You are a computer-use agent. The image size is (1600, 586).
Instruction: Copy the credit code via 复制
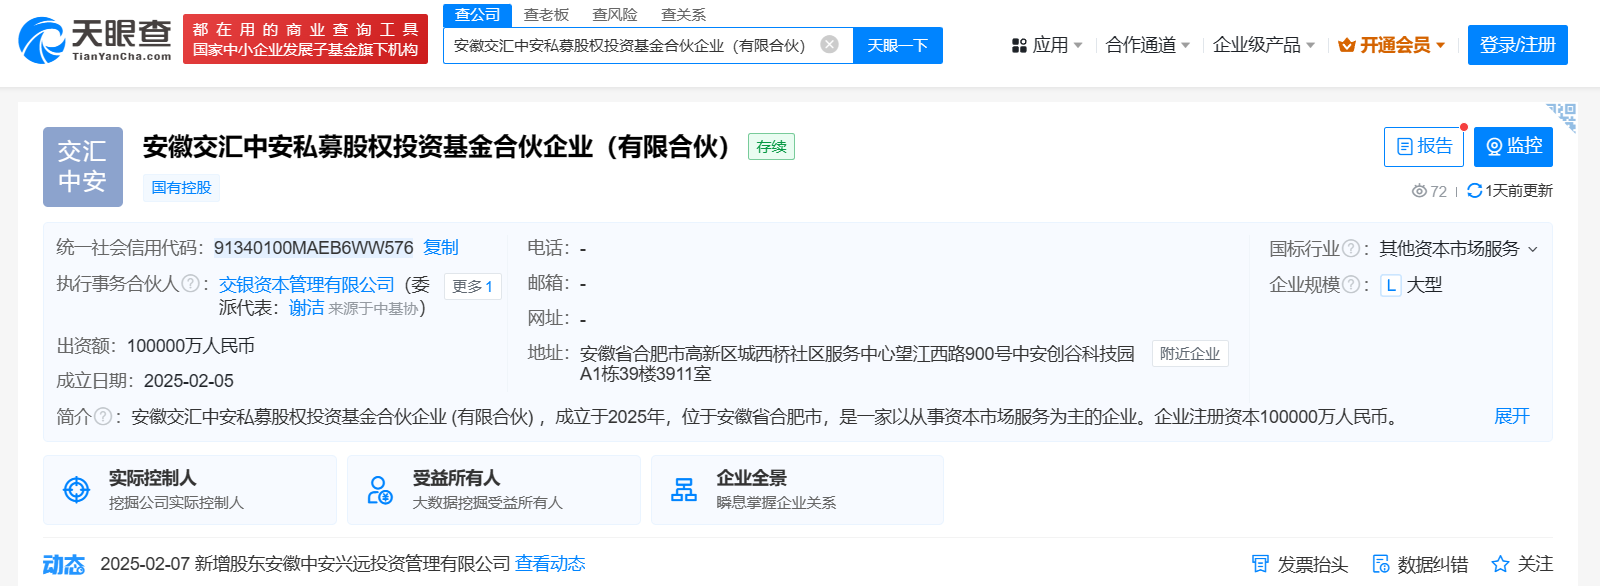tap(441, 247)
